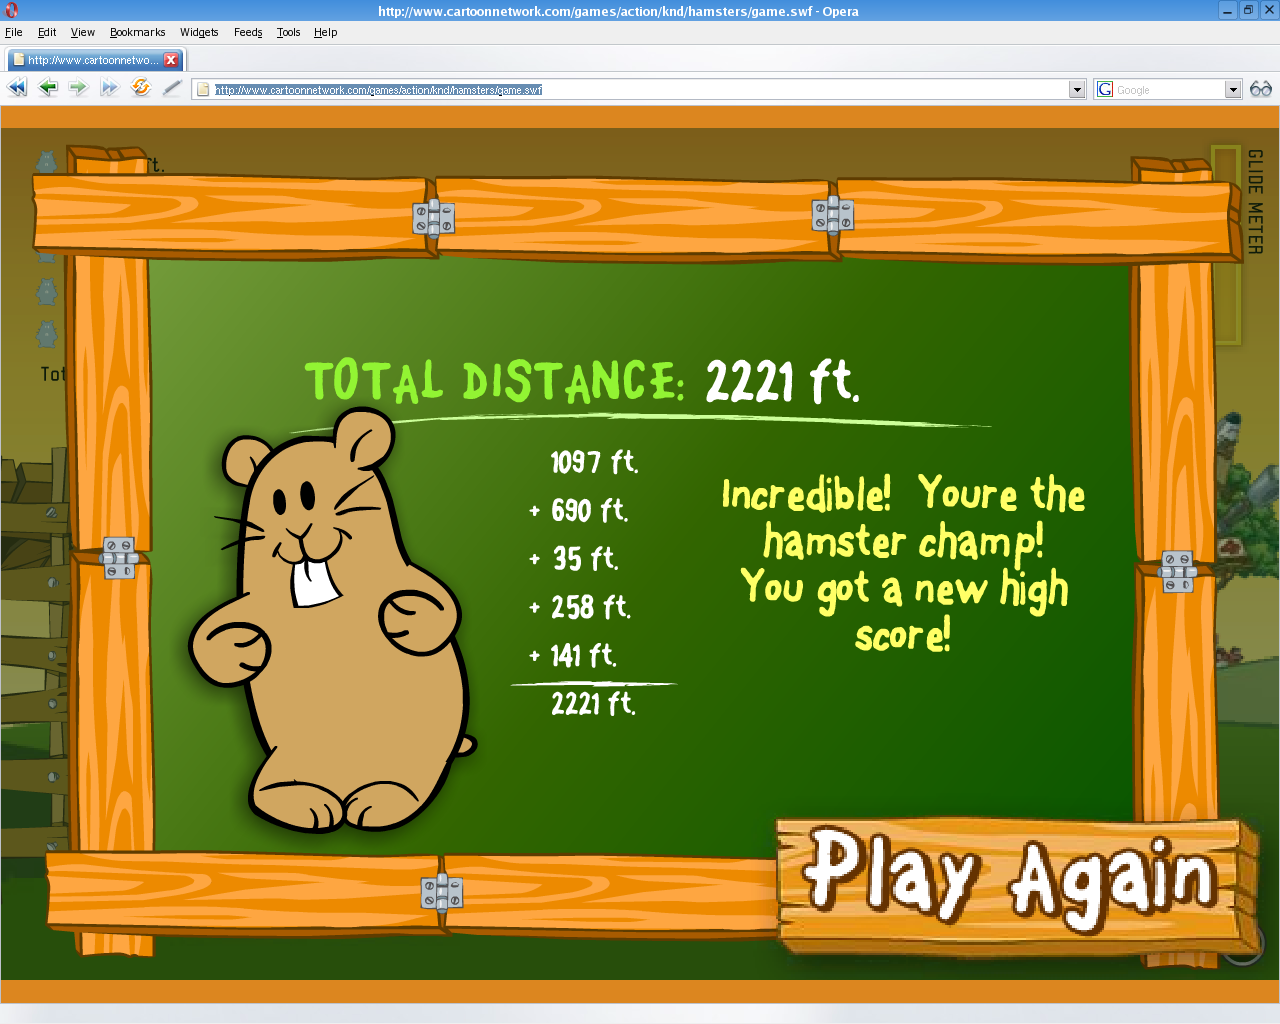Click the Rewind navigation button
The image size is (1280, 1024).
17,88
